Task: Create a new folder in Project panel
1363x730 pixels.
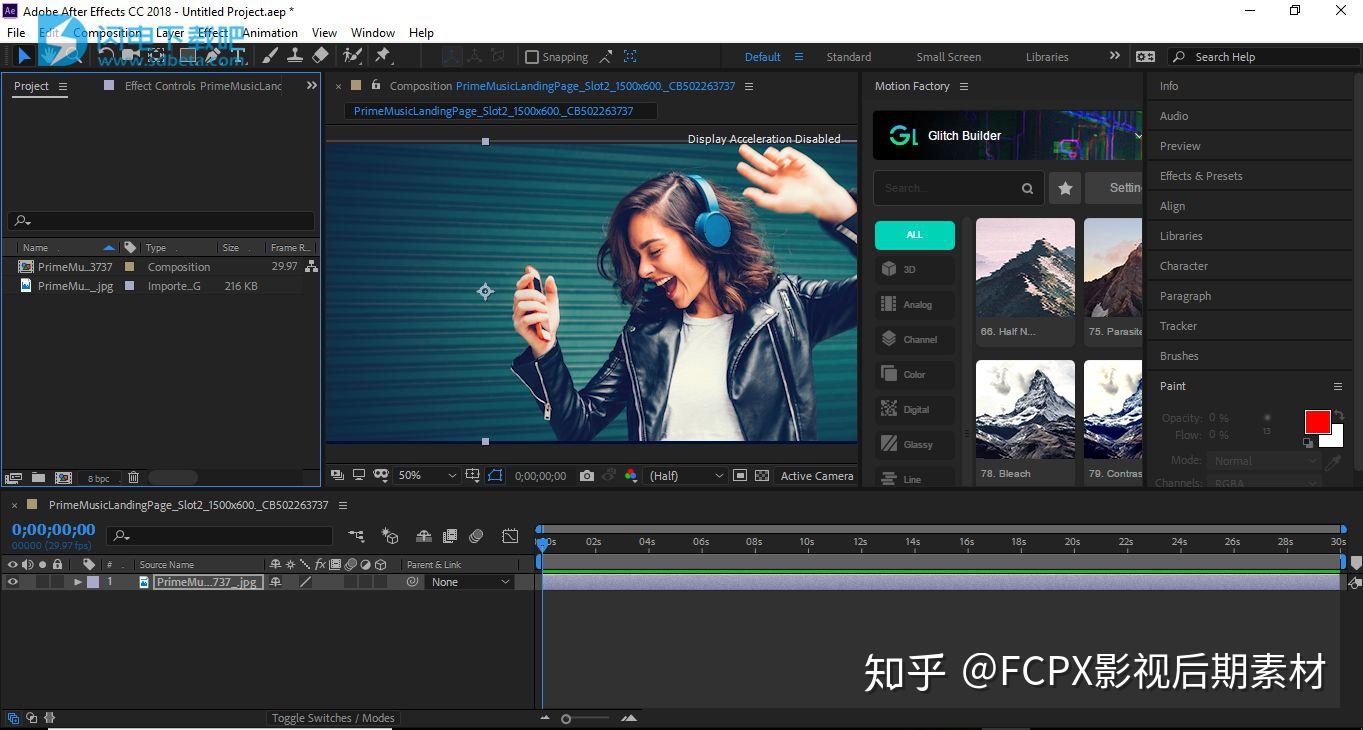Action: 38,478
